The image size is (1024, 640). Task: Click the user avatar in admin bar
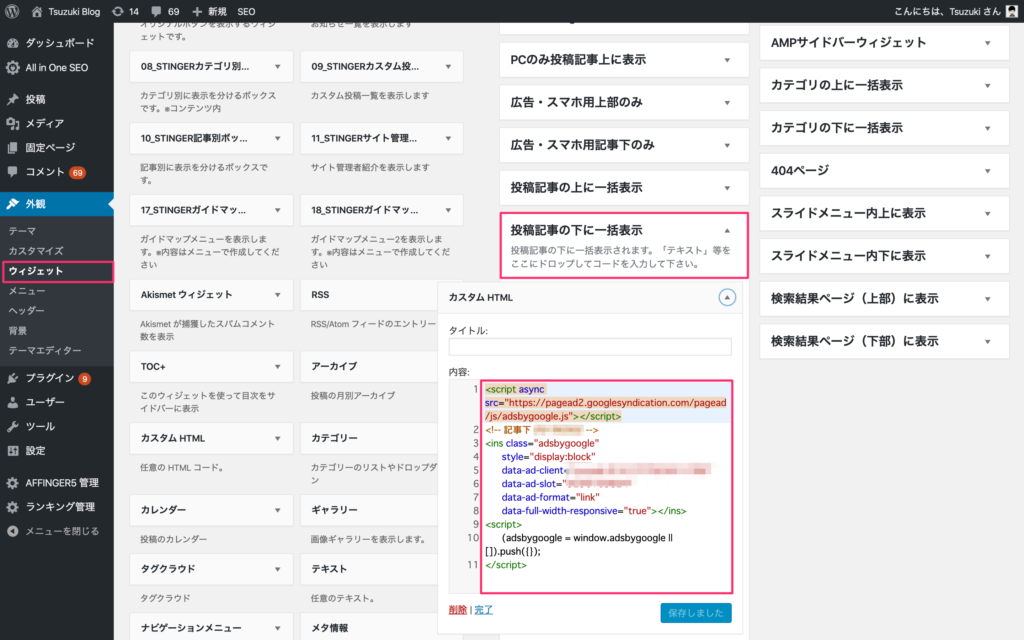1012,11
